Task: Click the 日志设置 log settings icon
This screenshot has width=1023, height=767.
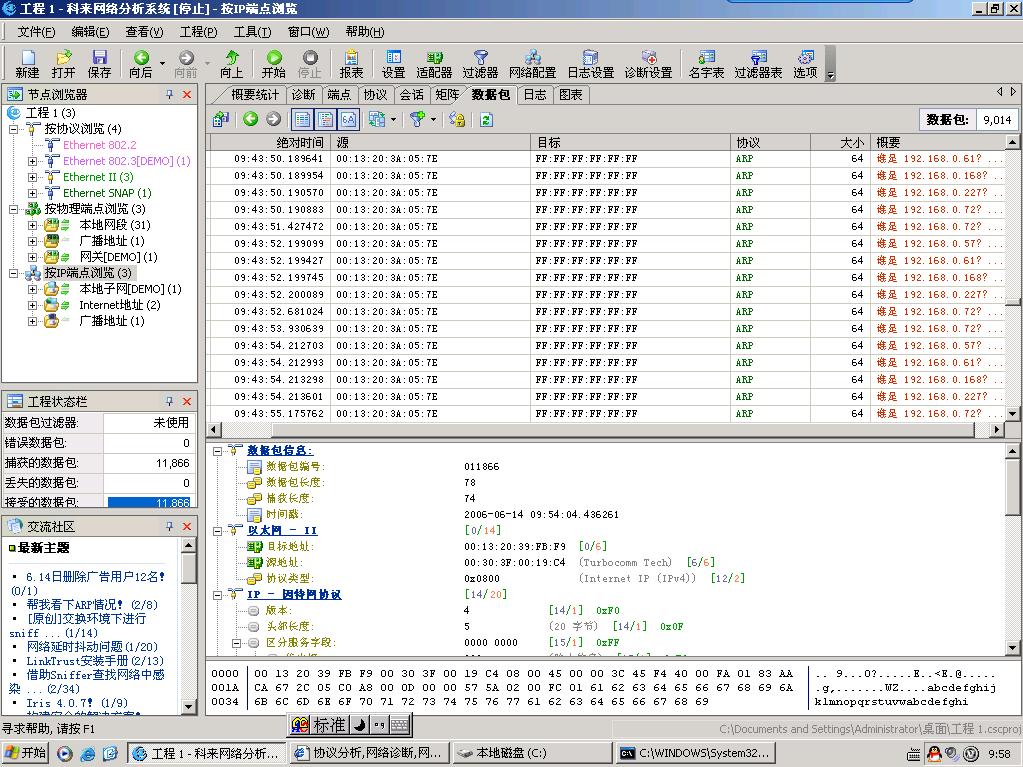Action: tap(590, 59)
